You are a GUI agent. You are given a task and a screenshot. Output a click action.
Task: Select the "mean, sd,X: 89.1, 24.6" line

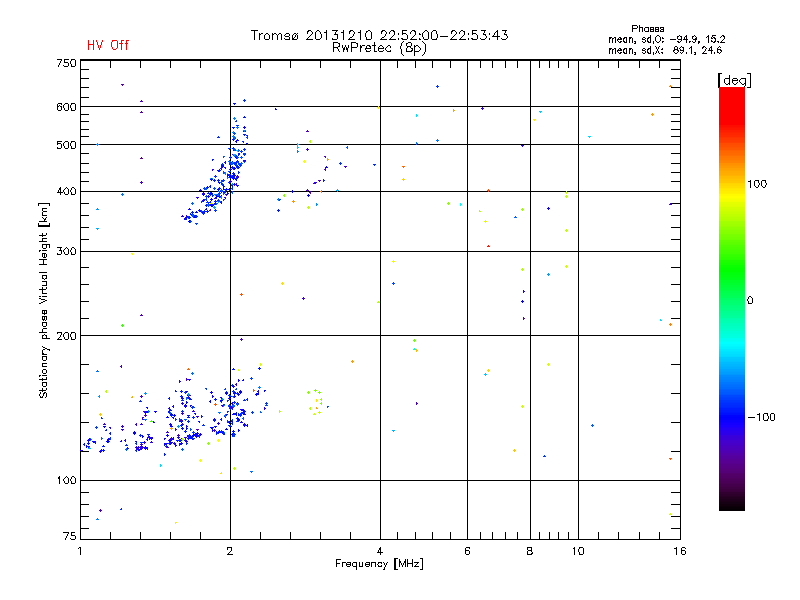(665, 50)
